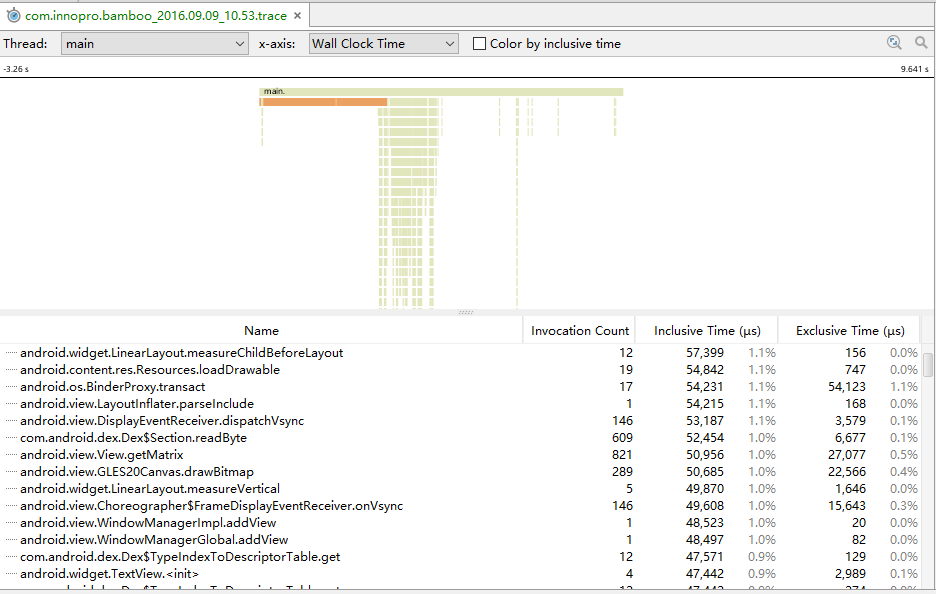Expand the BinderProxy.transact method row
936x594 pixels.
pyautogui.click(x=9, y=386)
